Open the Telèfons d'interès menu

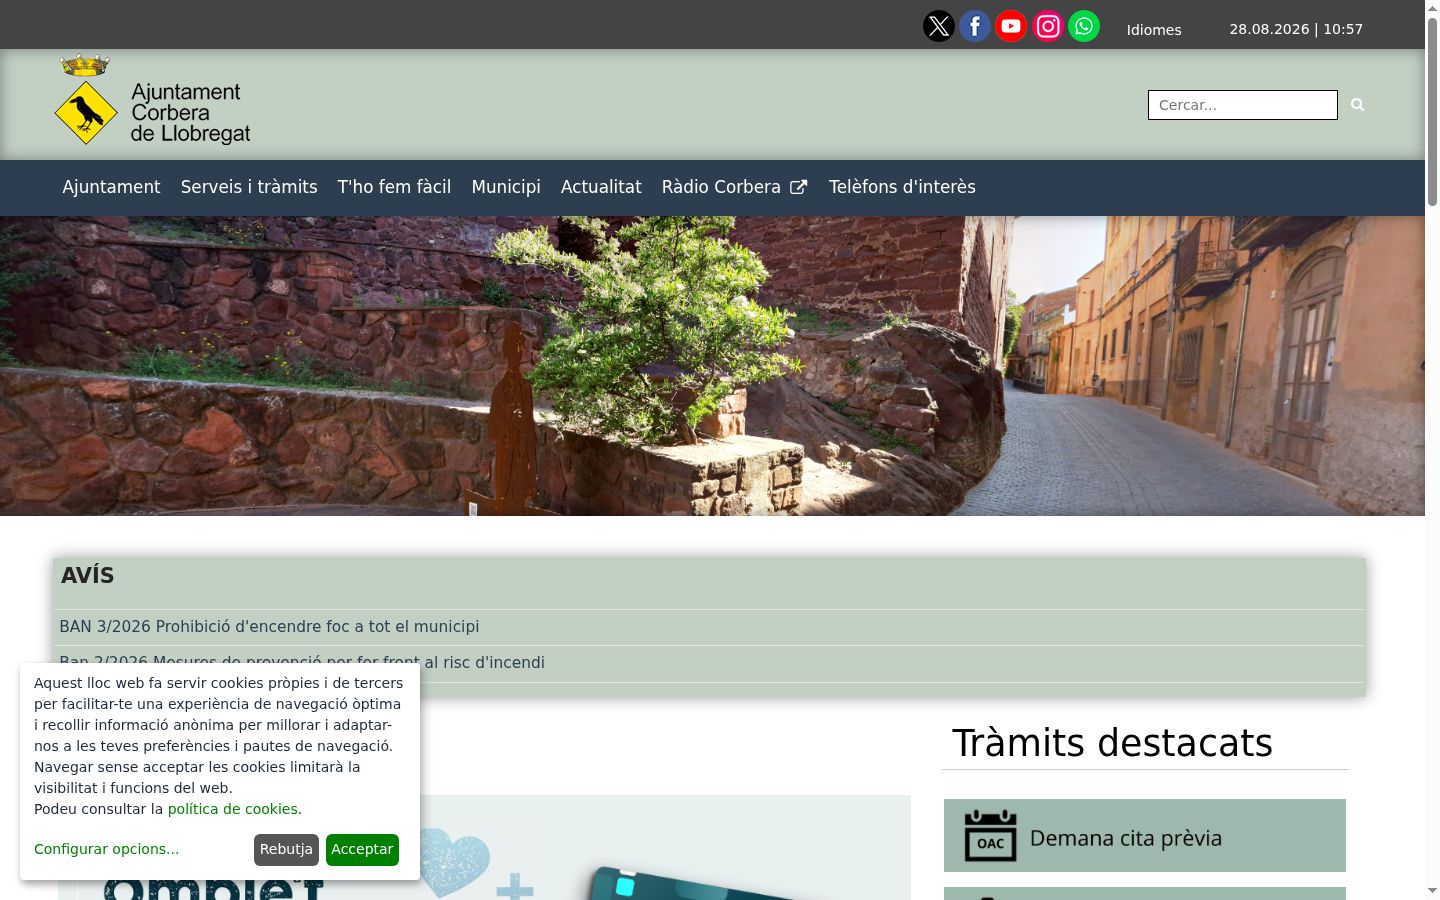902,187
